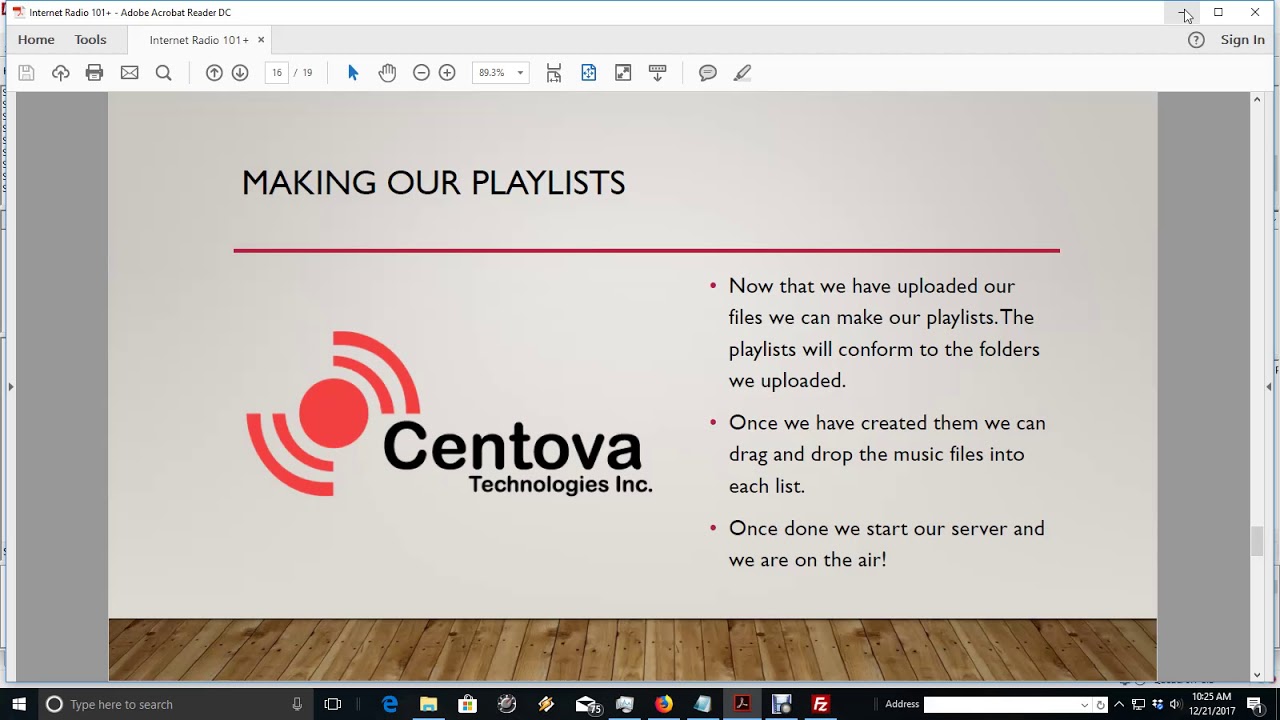Click "drag and drop the music files" text
The image size is (1280, 720).
[x=855, y=454]
